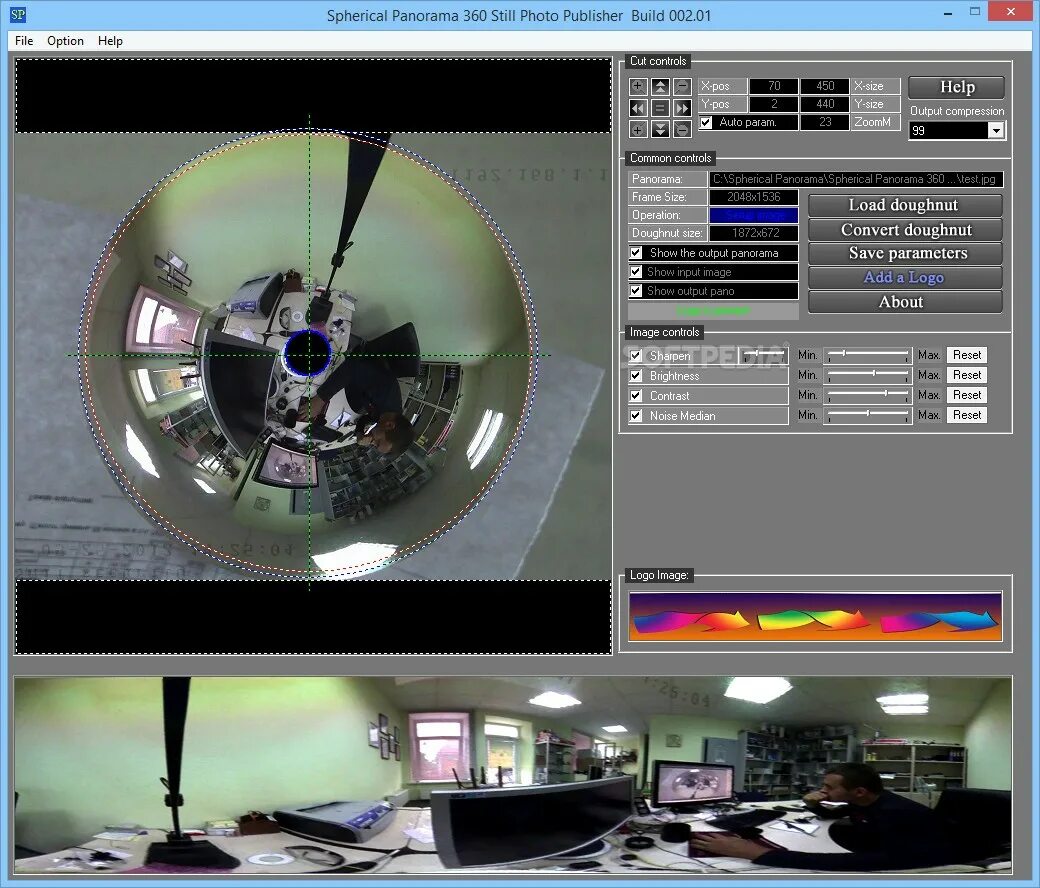The image size is (1040, 888).
Task: Click Save parameters button
Action: point(905,253)
